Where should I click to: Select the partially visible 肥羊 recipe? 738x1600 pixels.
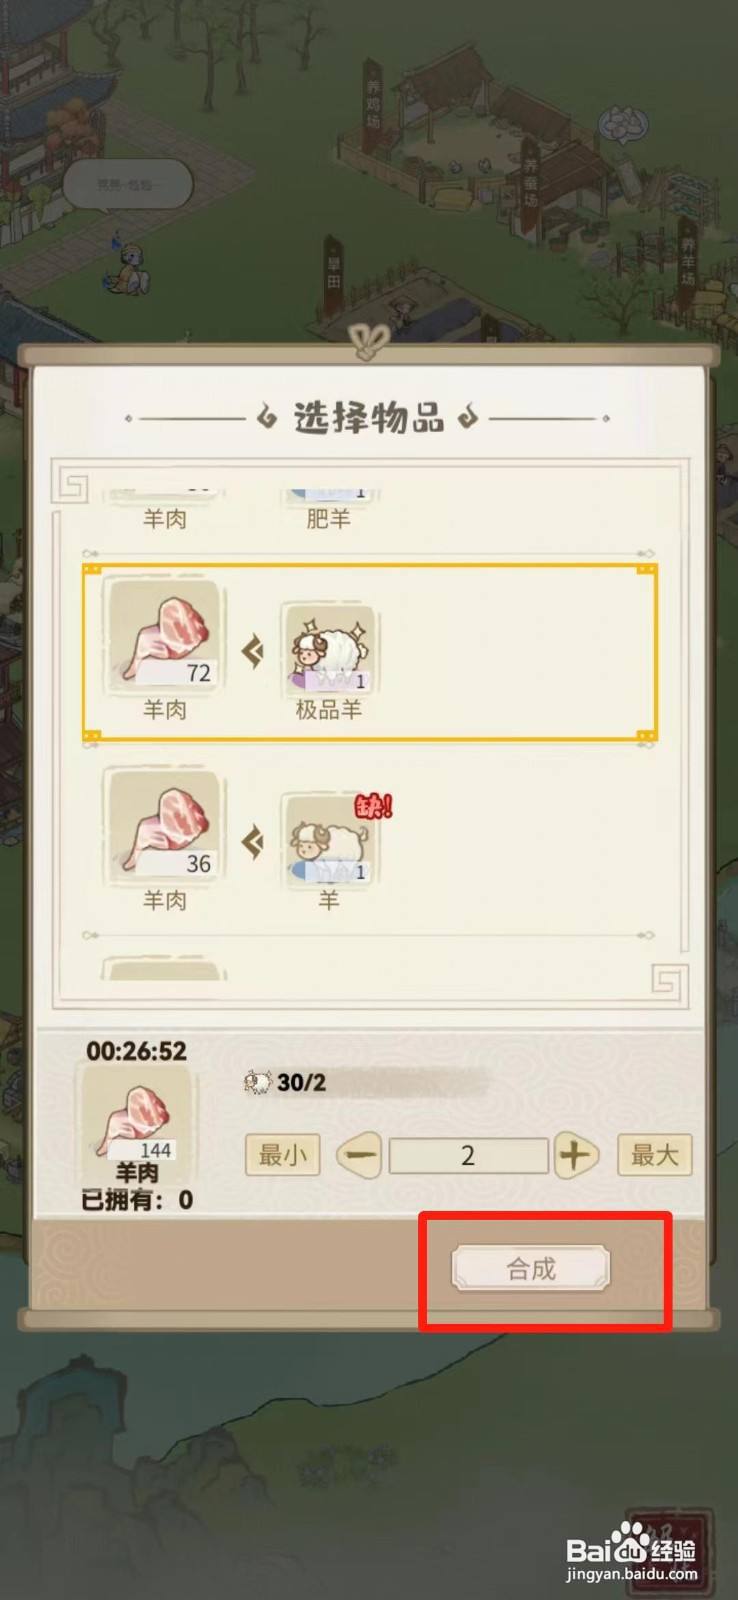pyautogui.click(x=329, y=510)
